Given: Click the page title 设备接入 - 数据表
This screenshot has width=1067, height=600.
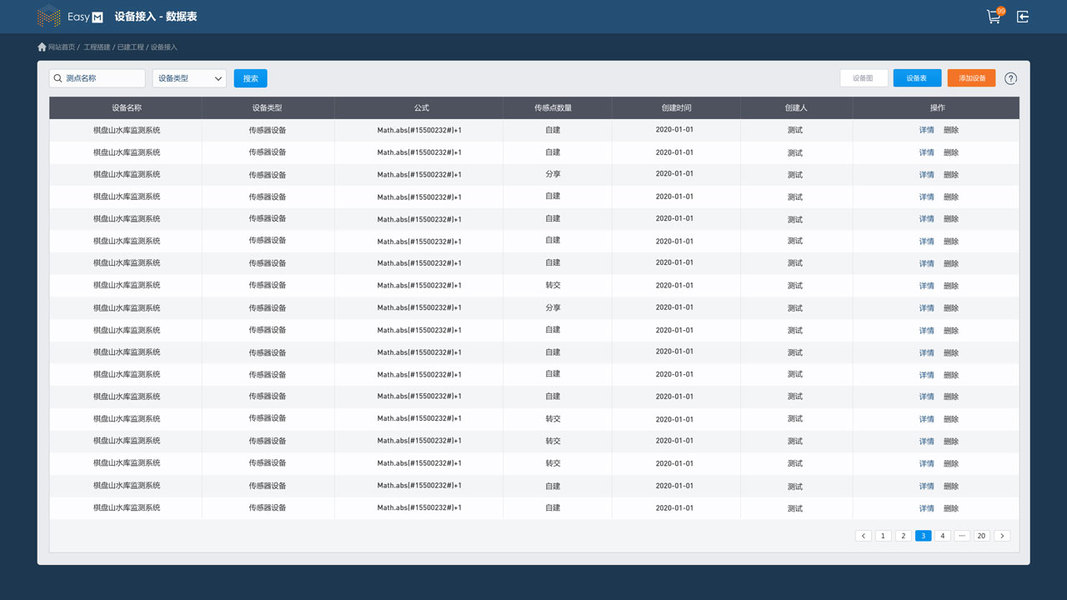Looking at the screenshot, I should click(x=156, y=16).
